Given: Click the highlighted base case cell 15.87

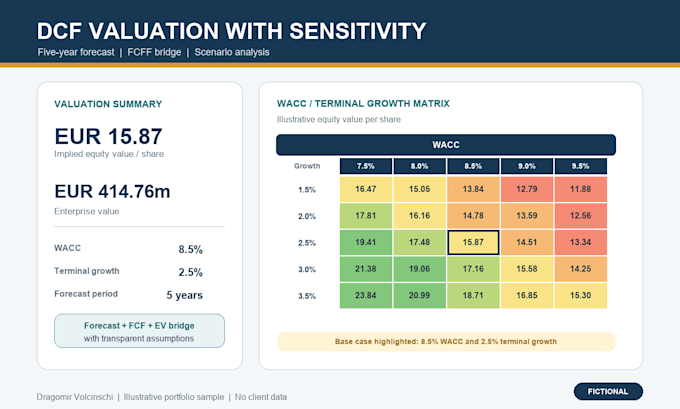Looking at the screenshot, I should tap(473, 242).
